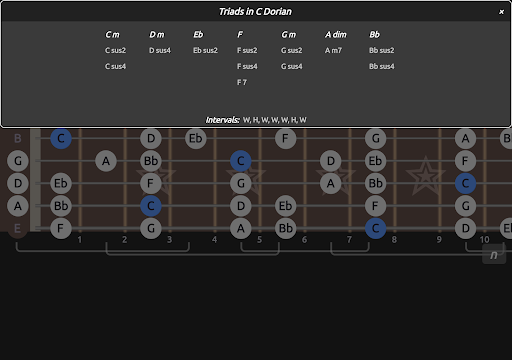512x360 pixels.
Task: Close the Triads in C Dorian panel
Action: [x=501, y=12]
